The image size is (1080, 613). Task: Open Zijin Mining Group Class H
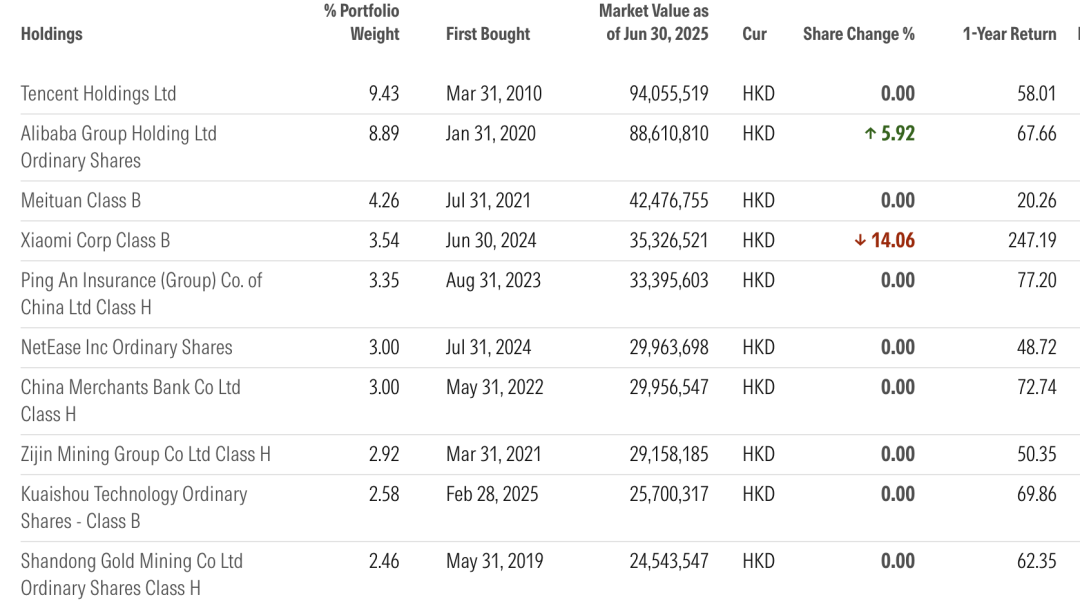point(145,455)
